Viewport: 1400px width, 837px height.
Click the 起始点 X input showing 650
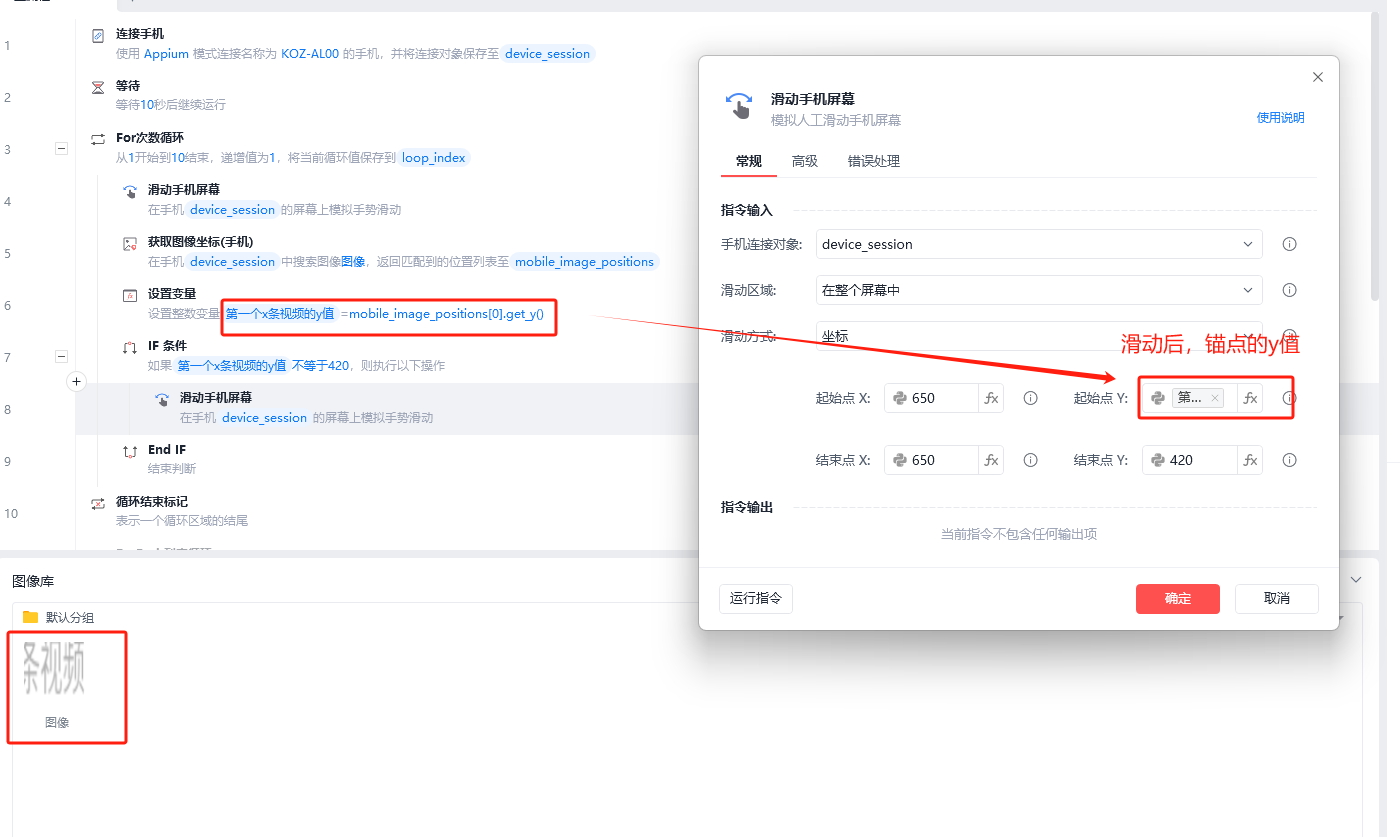pos(931,398)
